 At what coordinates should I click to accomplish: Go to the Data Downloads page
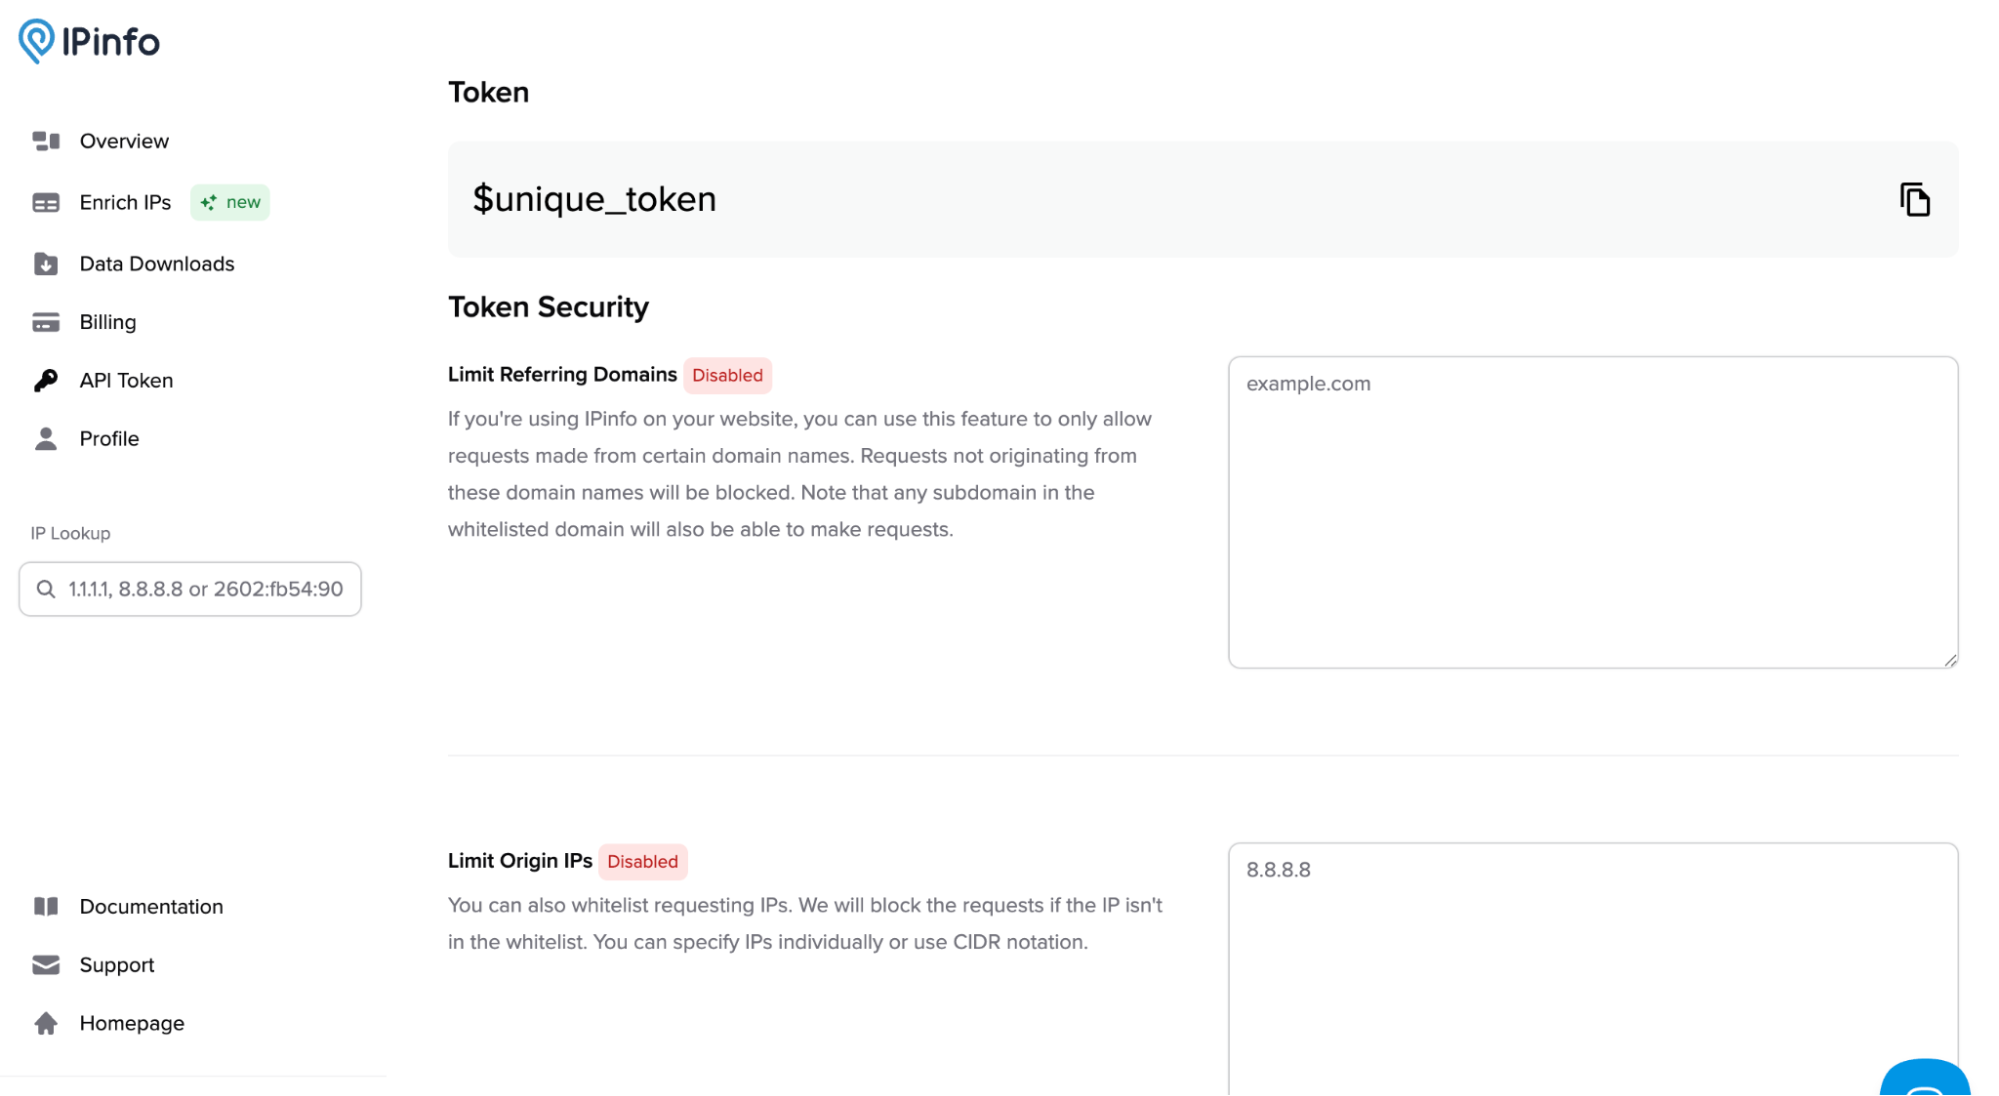(x=157, y=264)
